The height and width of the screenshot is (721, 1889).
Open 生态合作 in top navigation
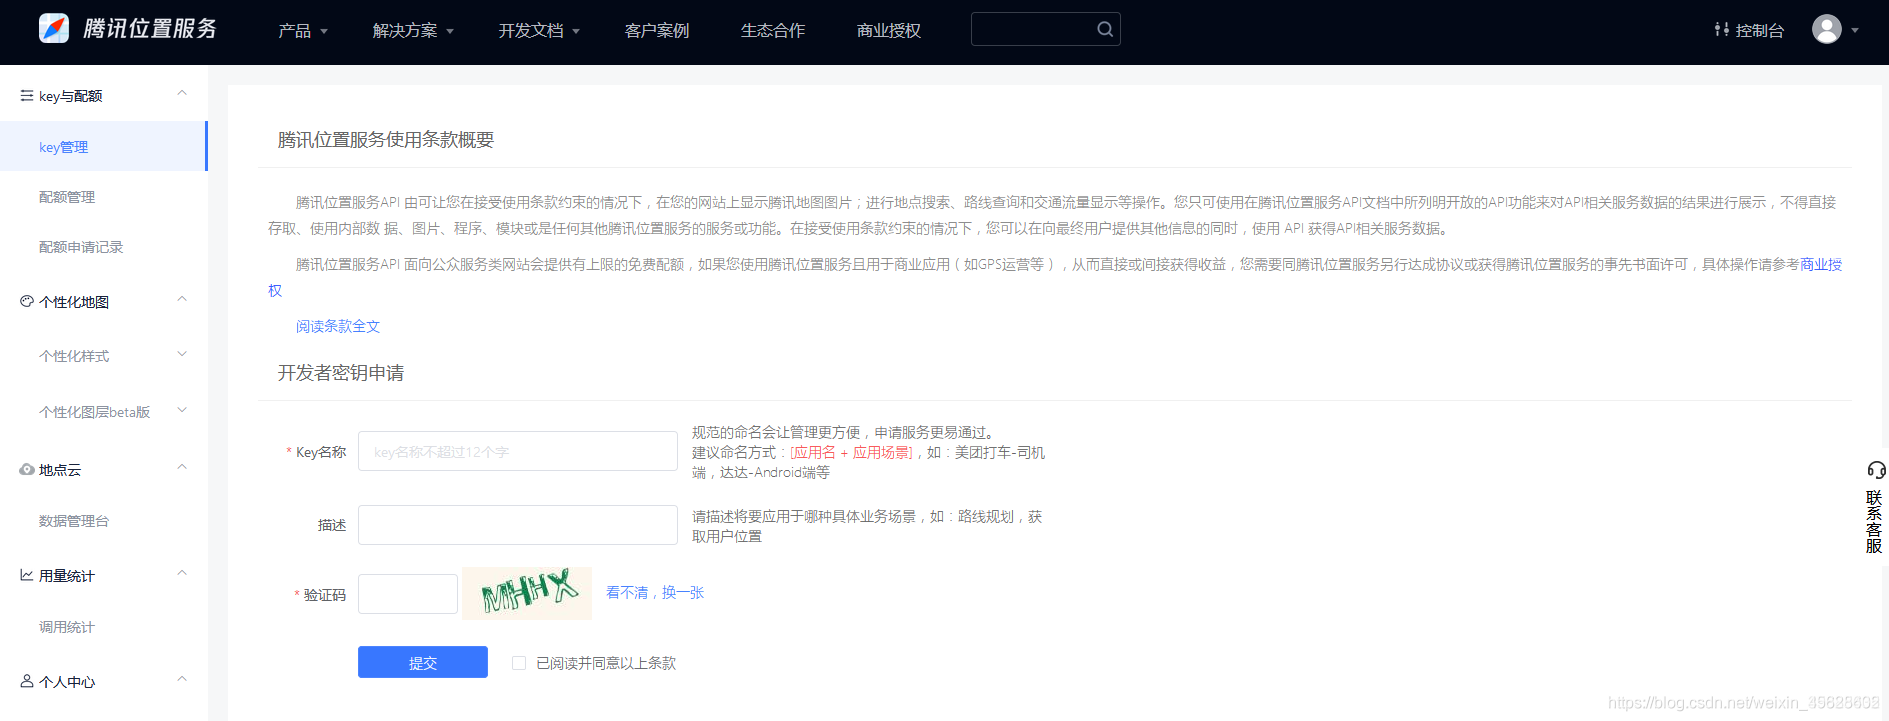(x=773, y=31)
